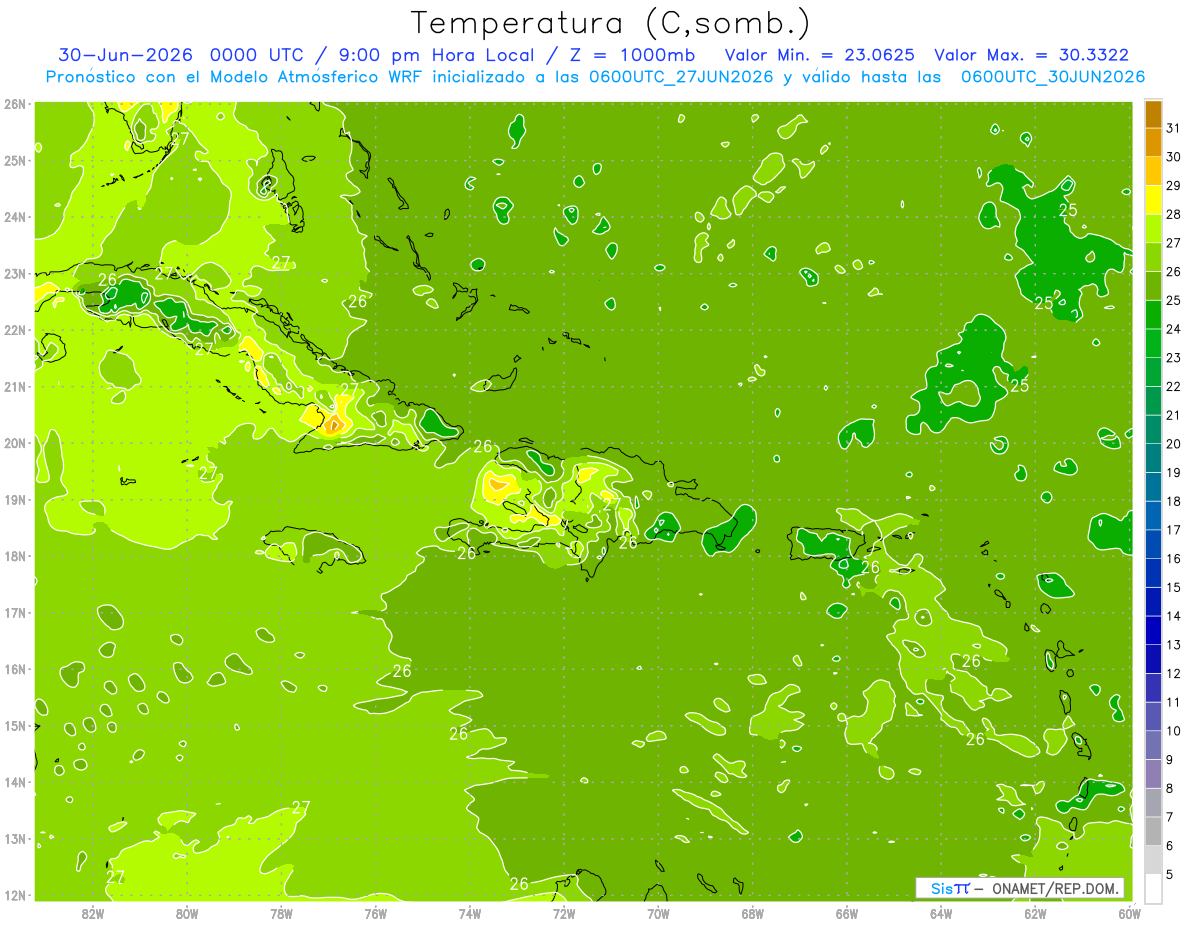
Task: Click the valid-until time "0600UTC_30JUN2026"
Action: tap(1053, 76)
